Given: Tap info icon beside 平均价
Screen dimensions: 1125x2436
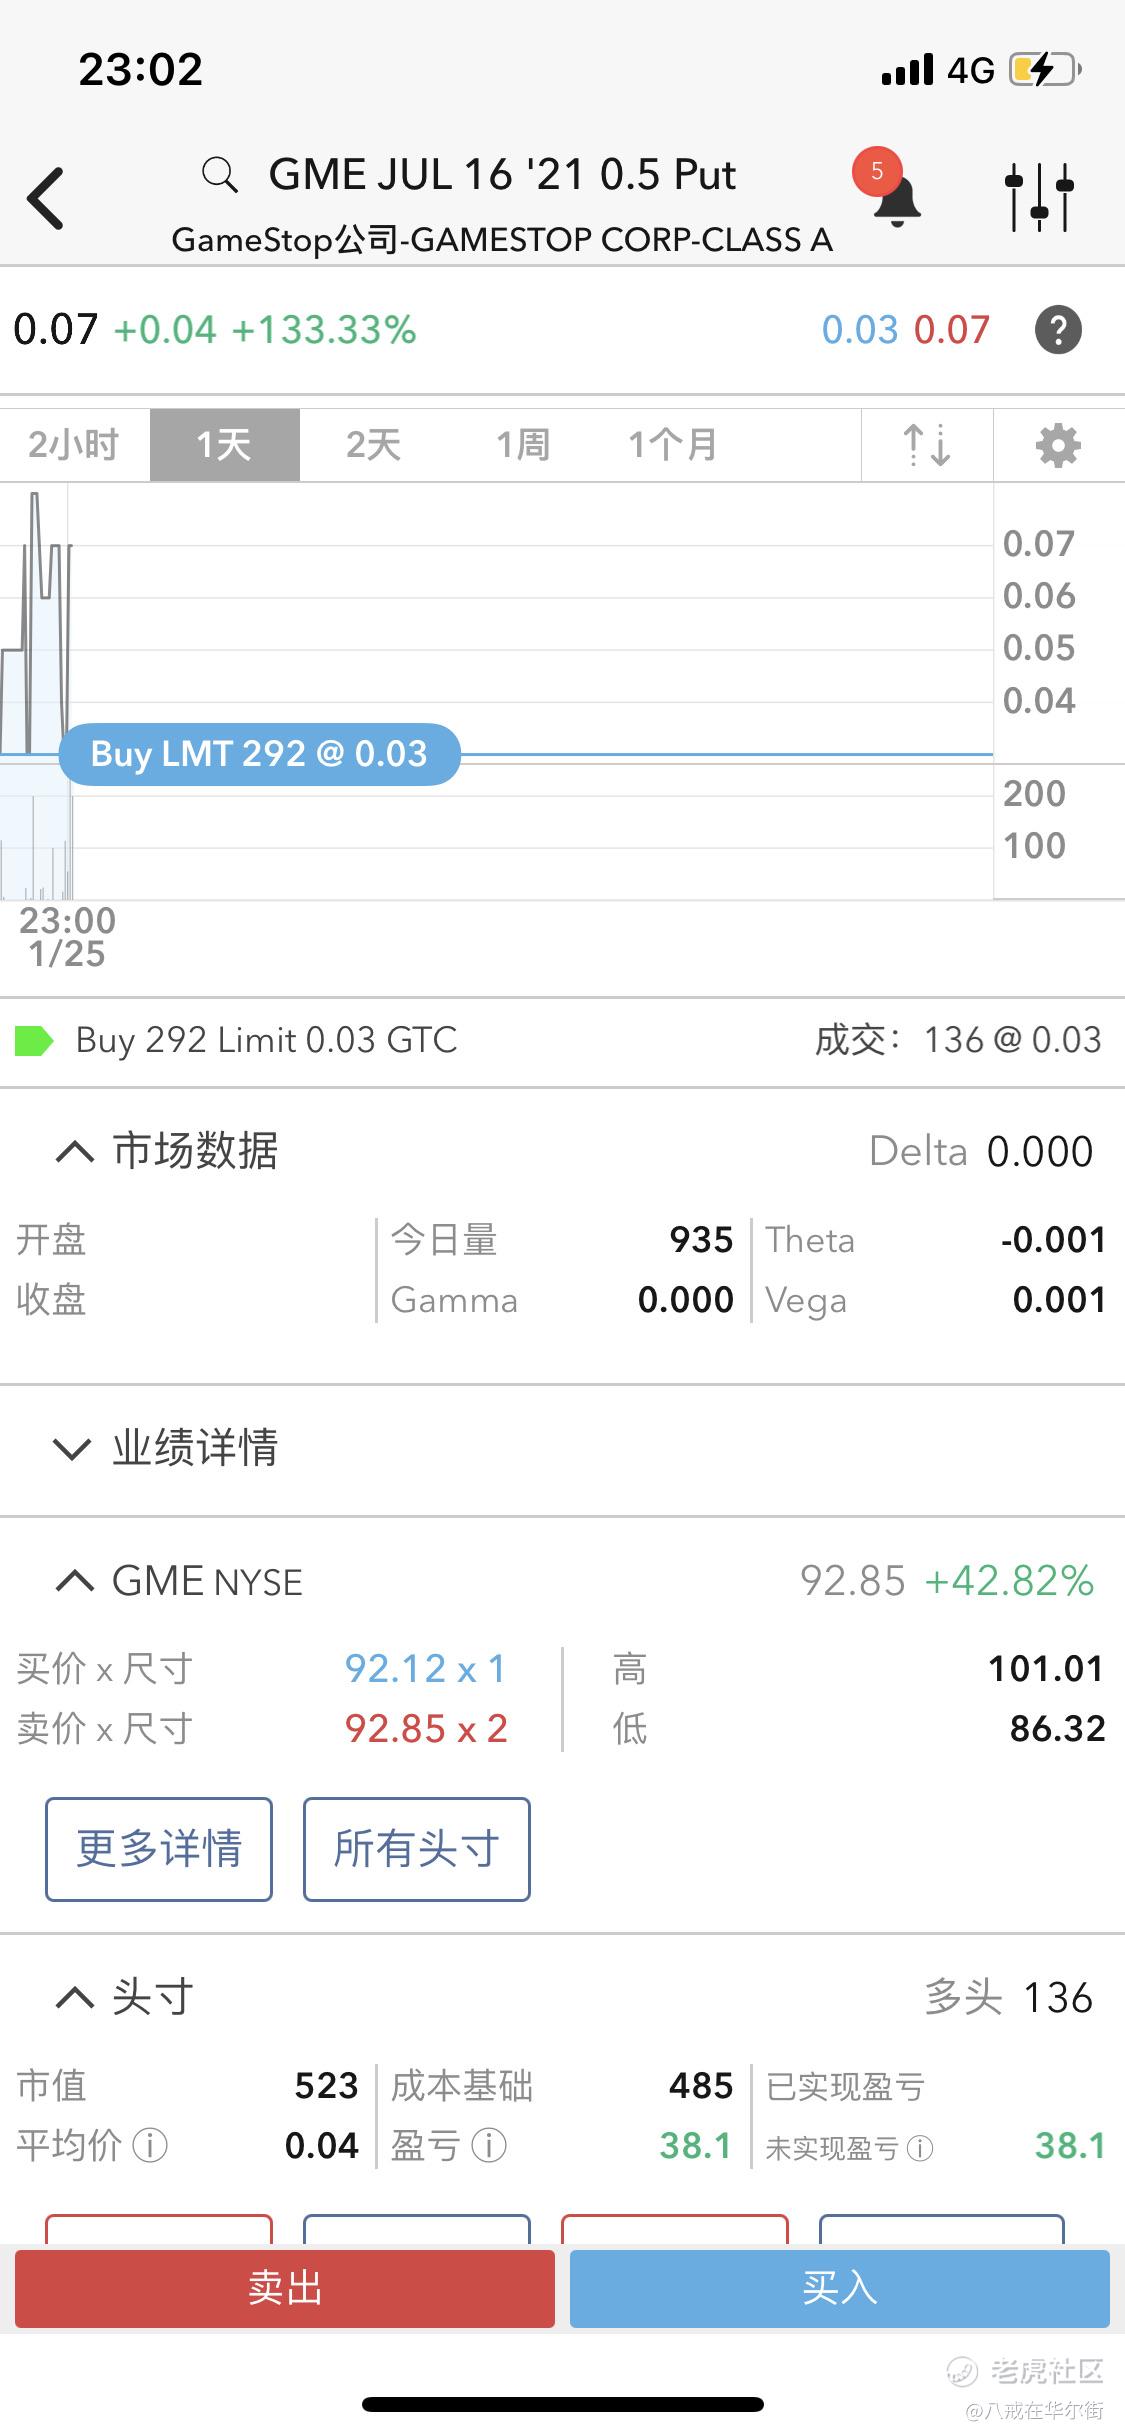Looking at the screenshot, I should [x=150, y=2145].
